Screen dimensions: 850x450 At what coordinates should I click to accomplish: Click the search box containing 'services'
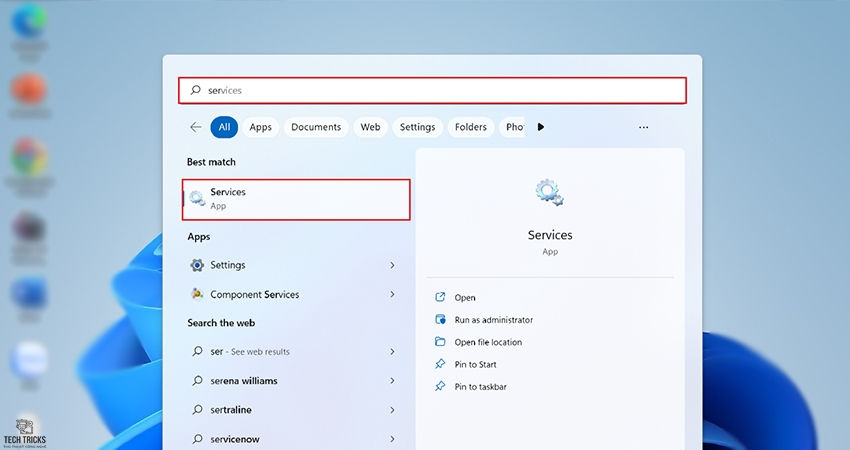(x=432, y=91)
